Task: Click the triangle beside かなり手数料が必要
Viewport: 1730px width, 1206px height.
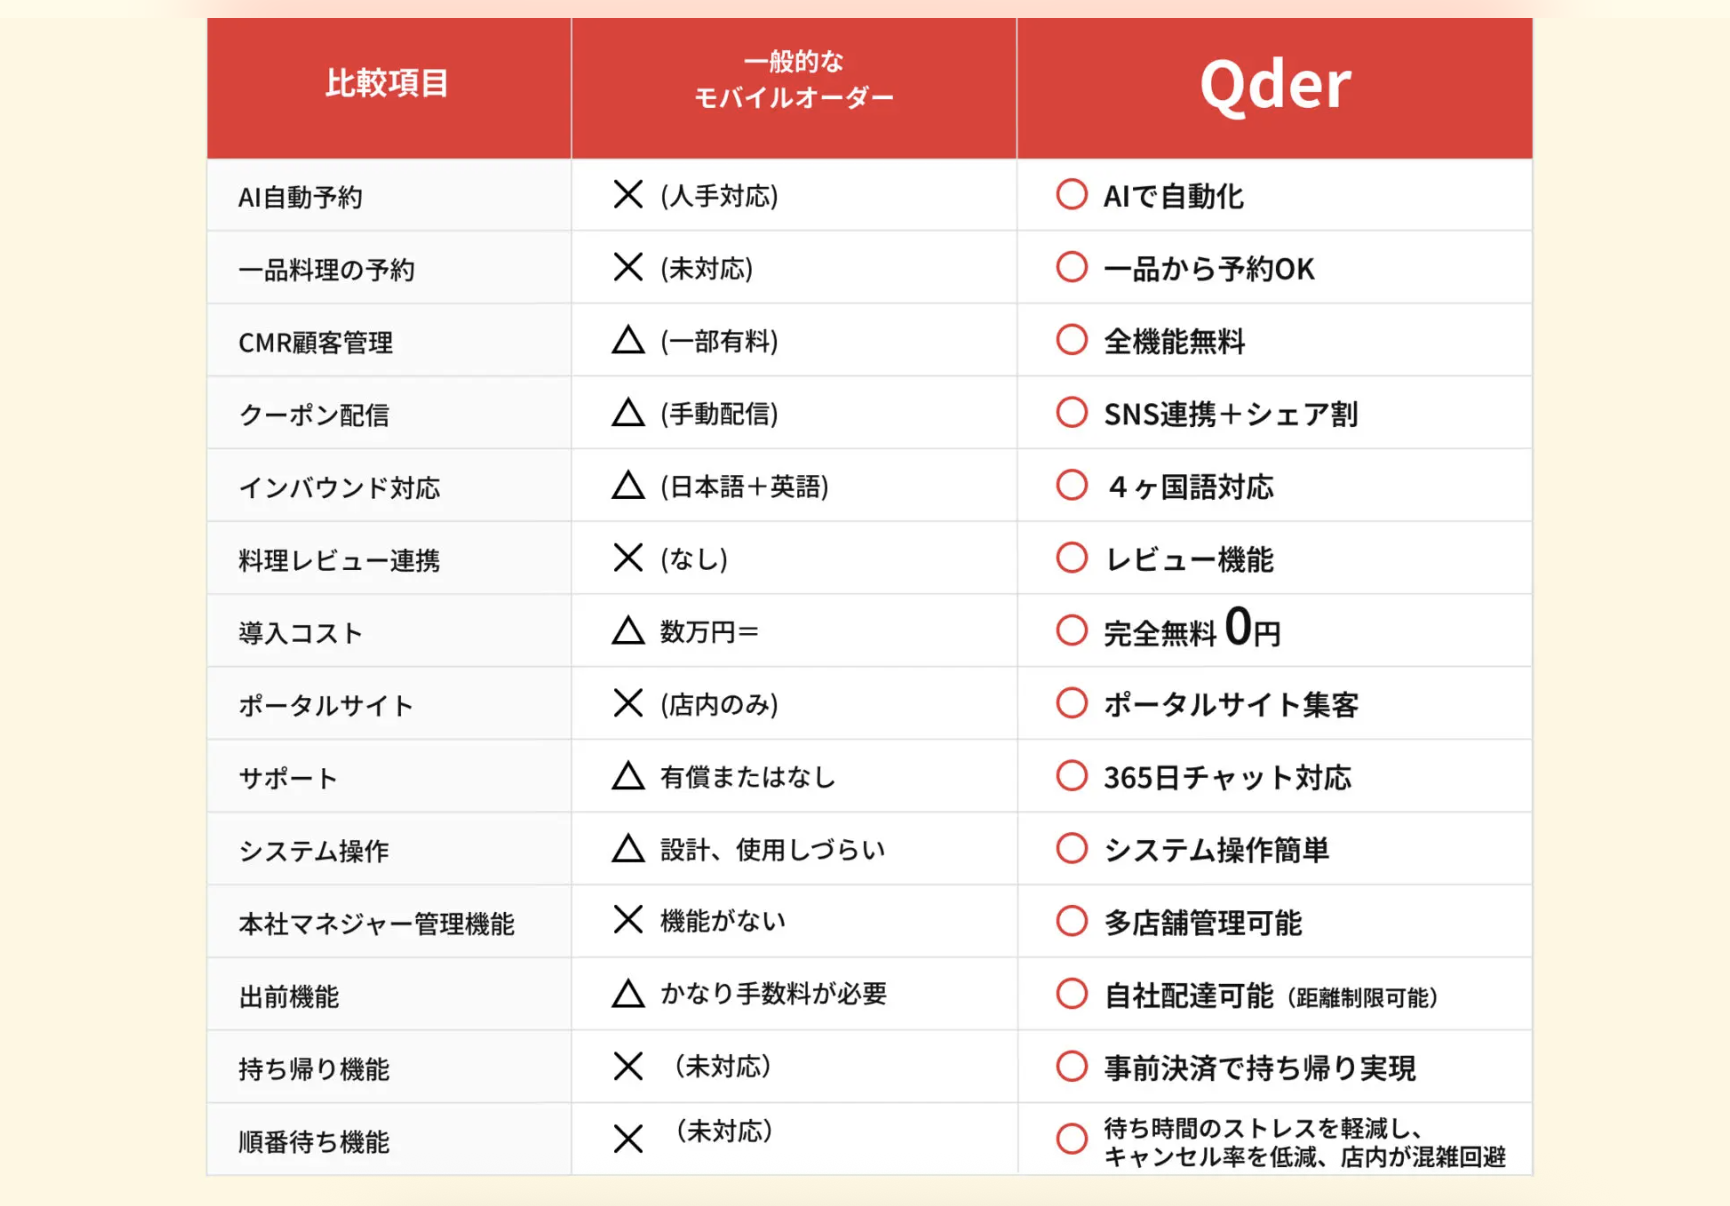Action: tap(628, 993)
